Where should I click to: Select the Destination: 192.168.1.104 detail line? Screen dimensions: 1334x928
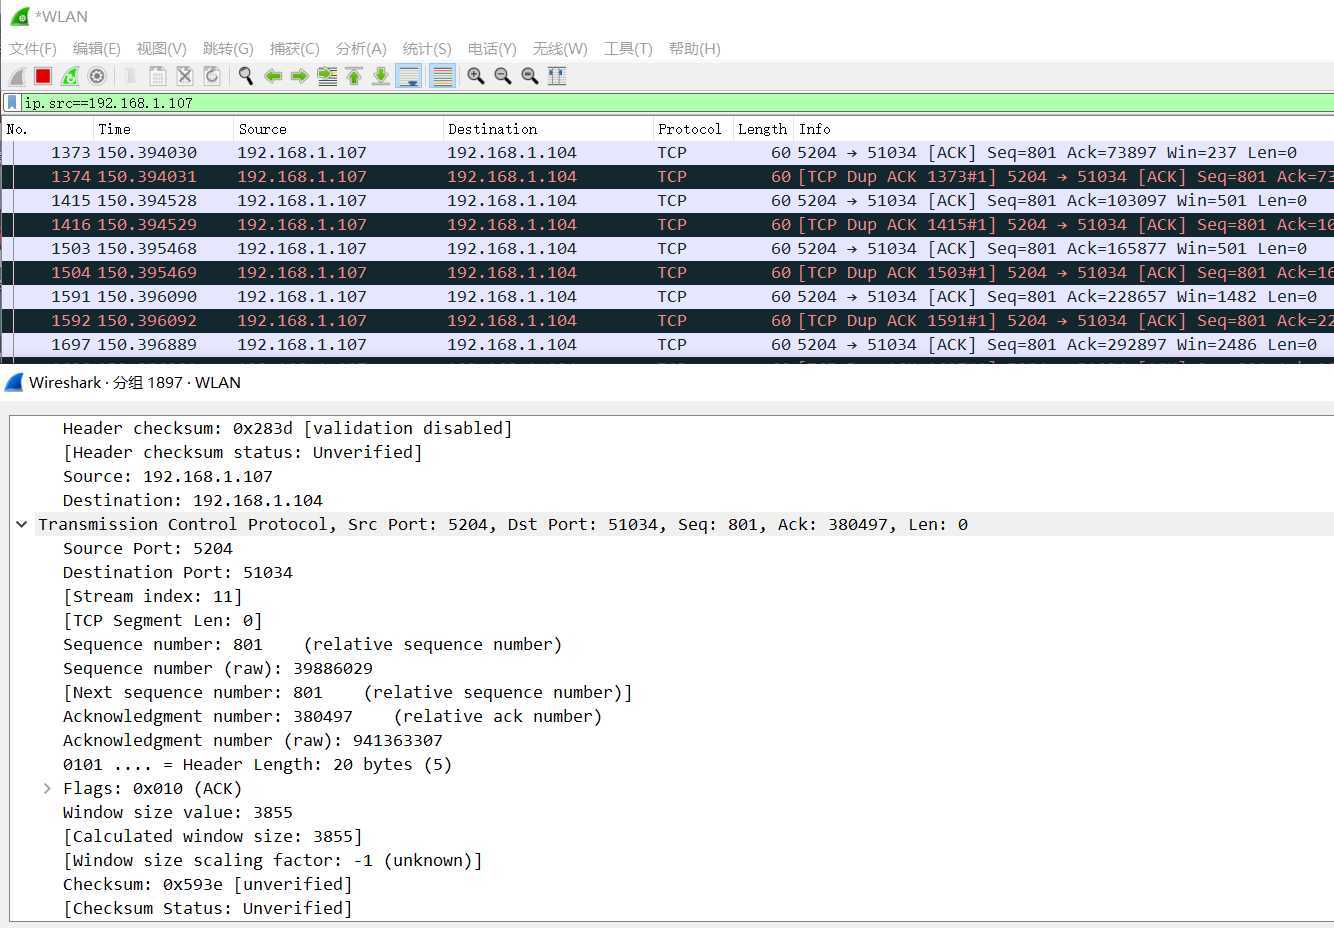click(x=192, y=500)
